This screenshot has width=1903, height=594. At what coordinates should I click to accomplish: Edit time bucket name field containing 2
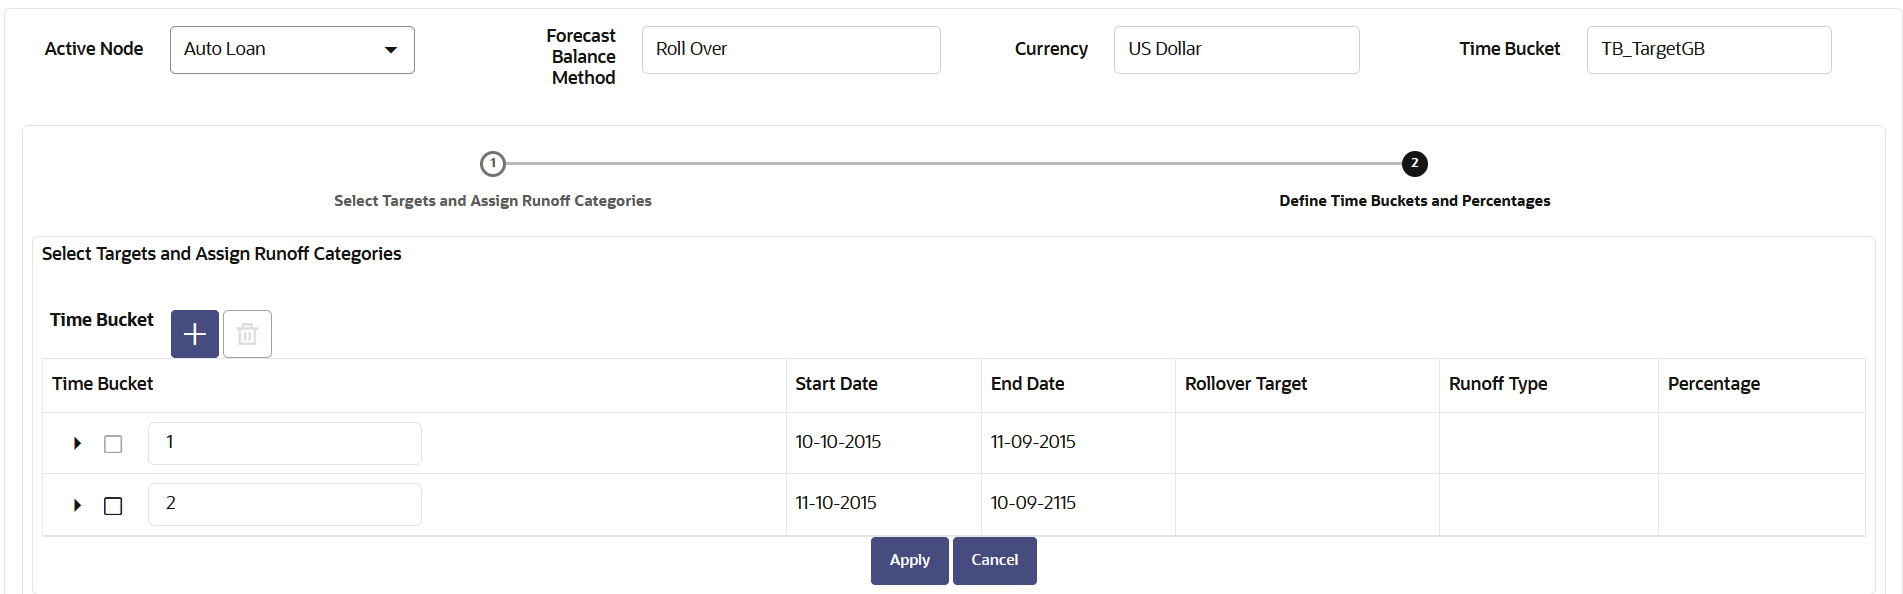[285, 504]
